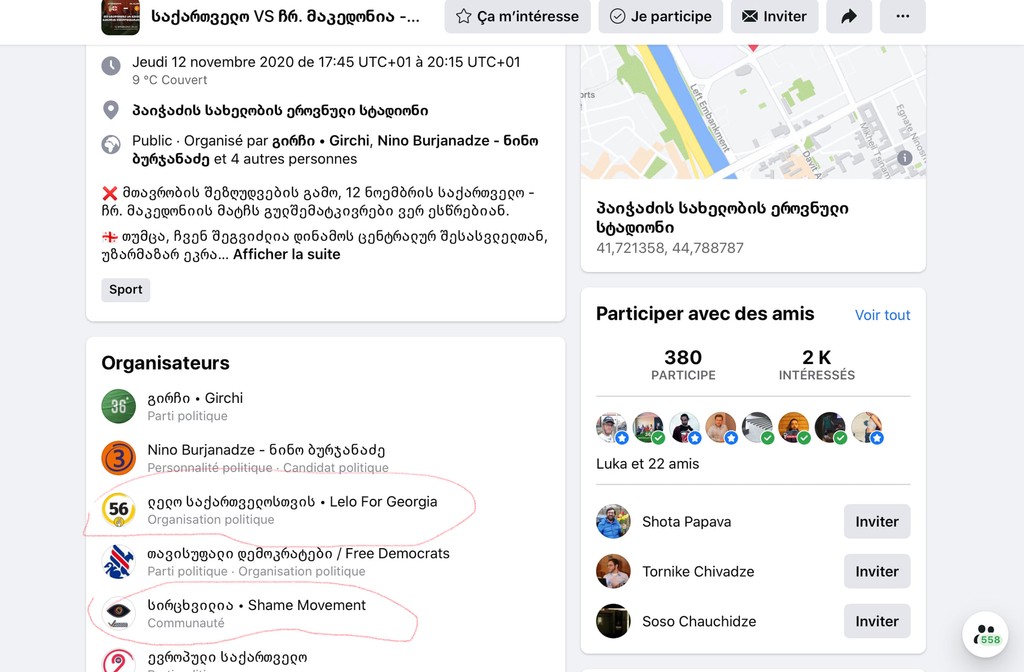This screenshot has height=672, width=1024.
Task: Open stadium name link under the map
Action: click(x=722, y=218)
